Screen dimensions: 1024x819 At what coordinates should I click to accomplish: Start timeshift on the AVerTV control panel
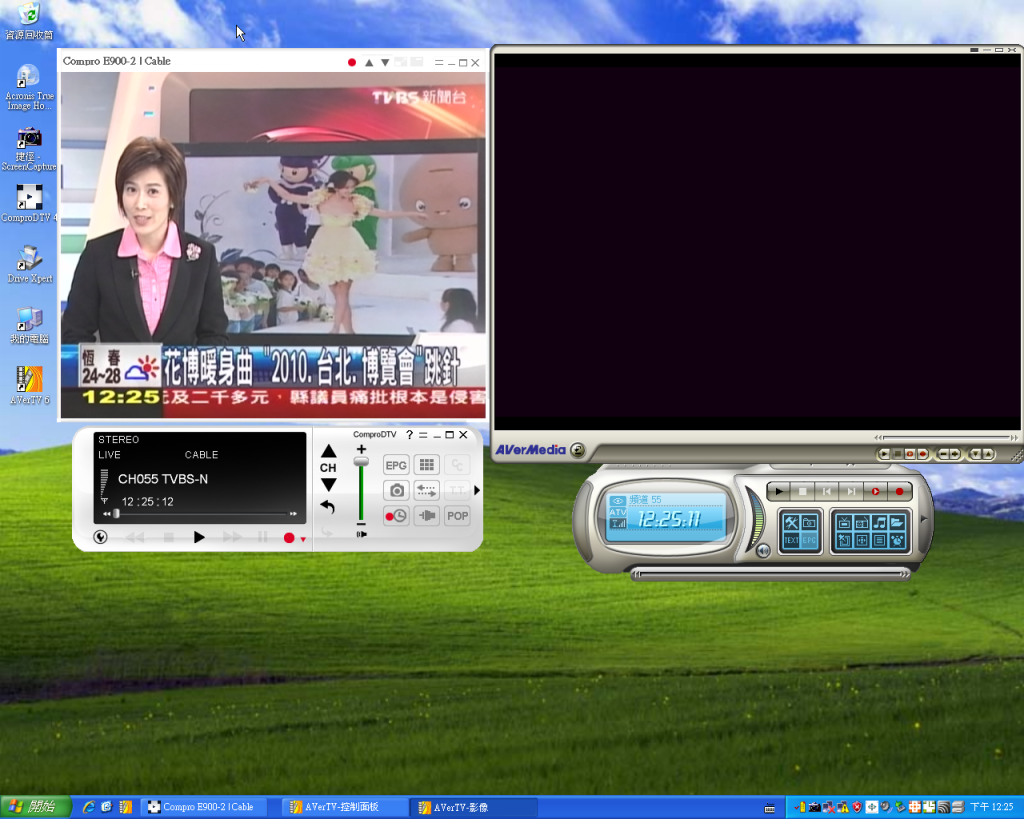875,491
